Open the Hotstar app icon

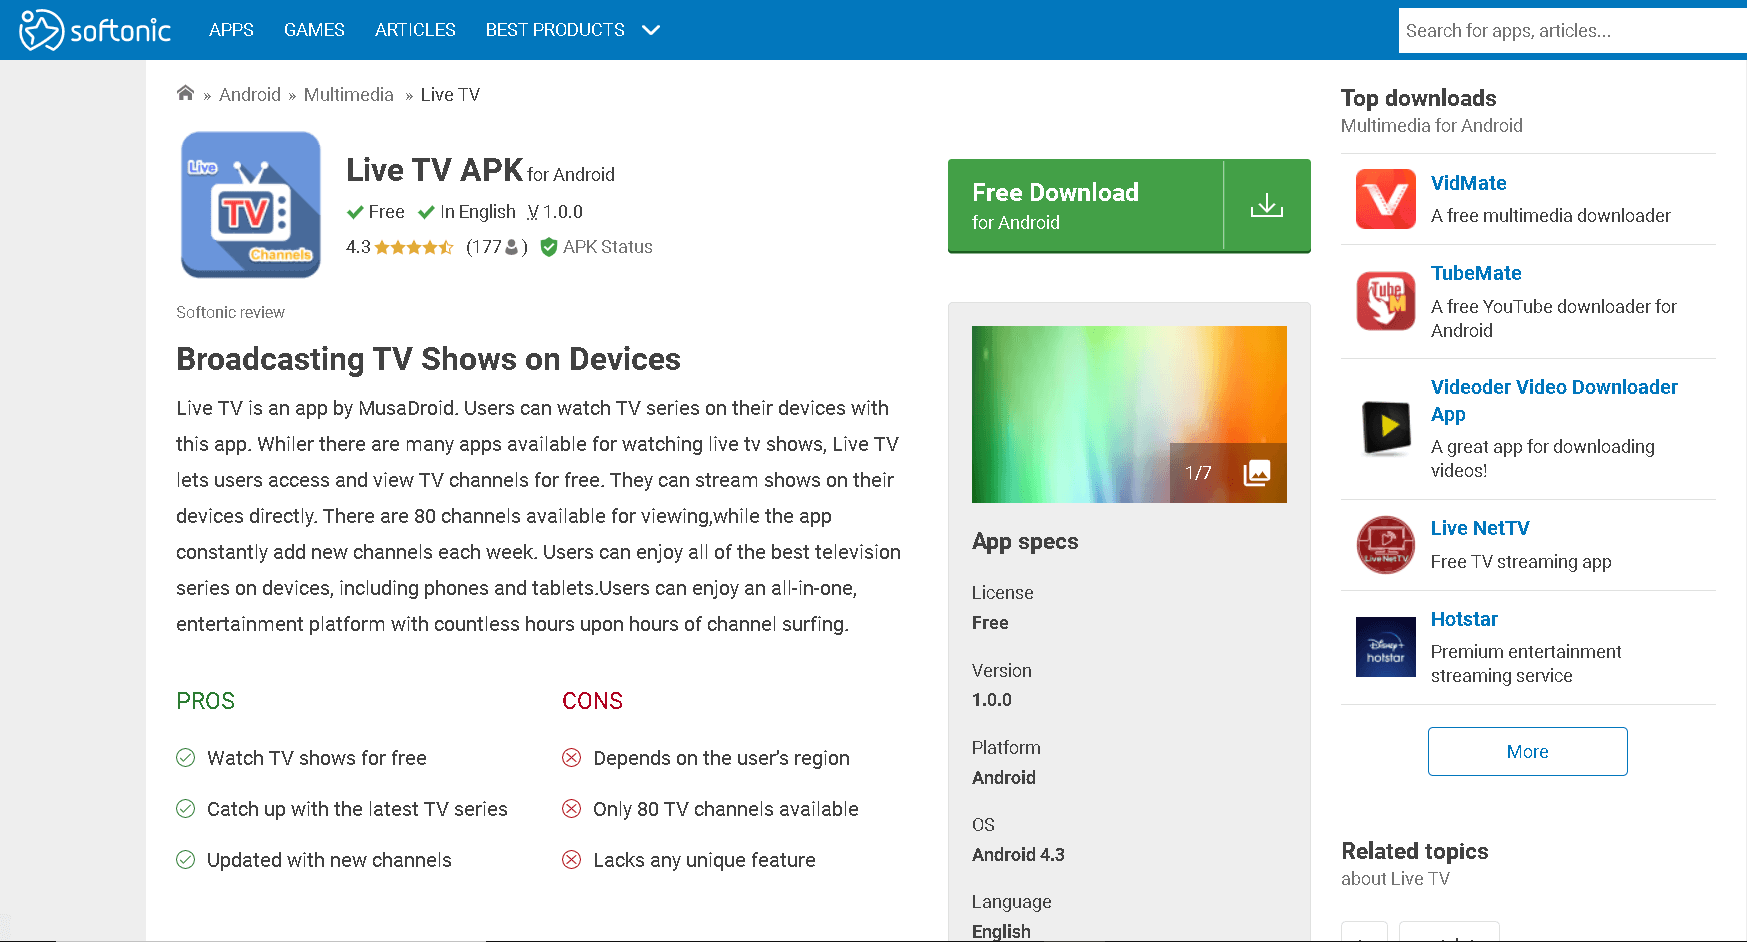click(x=1385, y=647)
